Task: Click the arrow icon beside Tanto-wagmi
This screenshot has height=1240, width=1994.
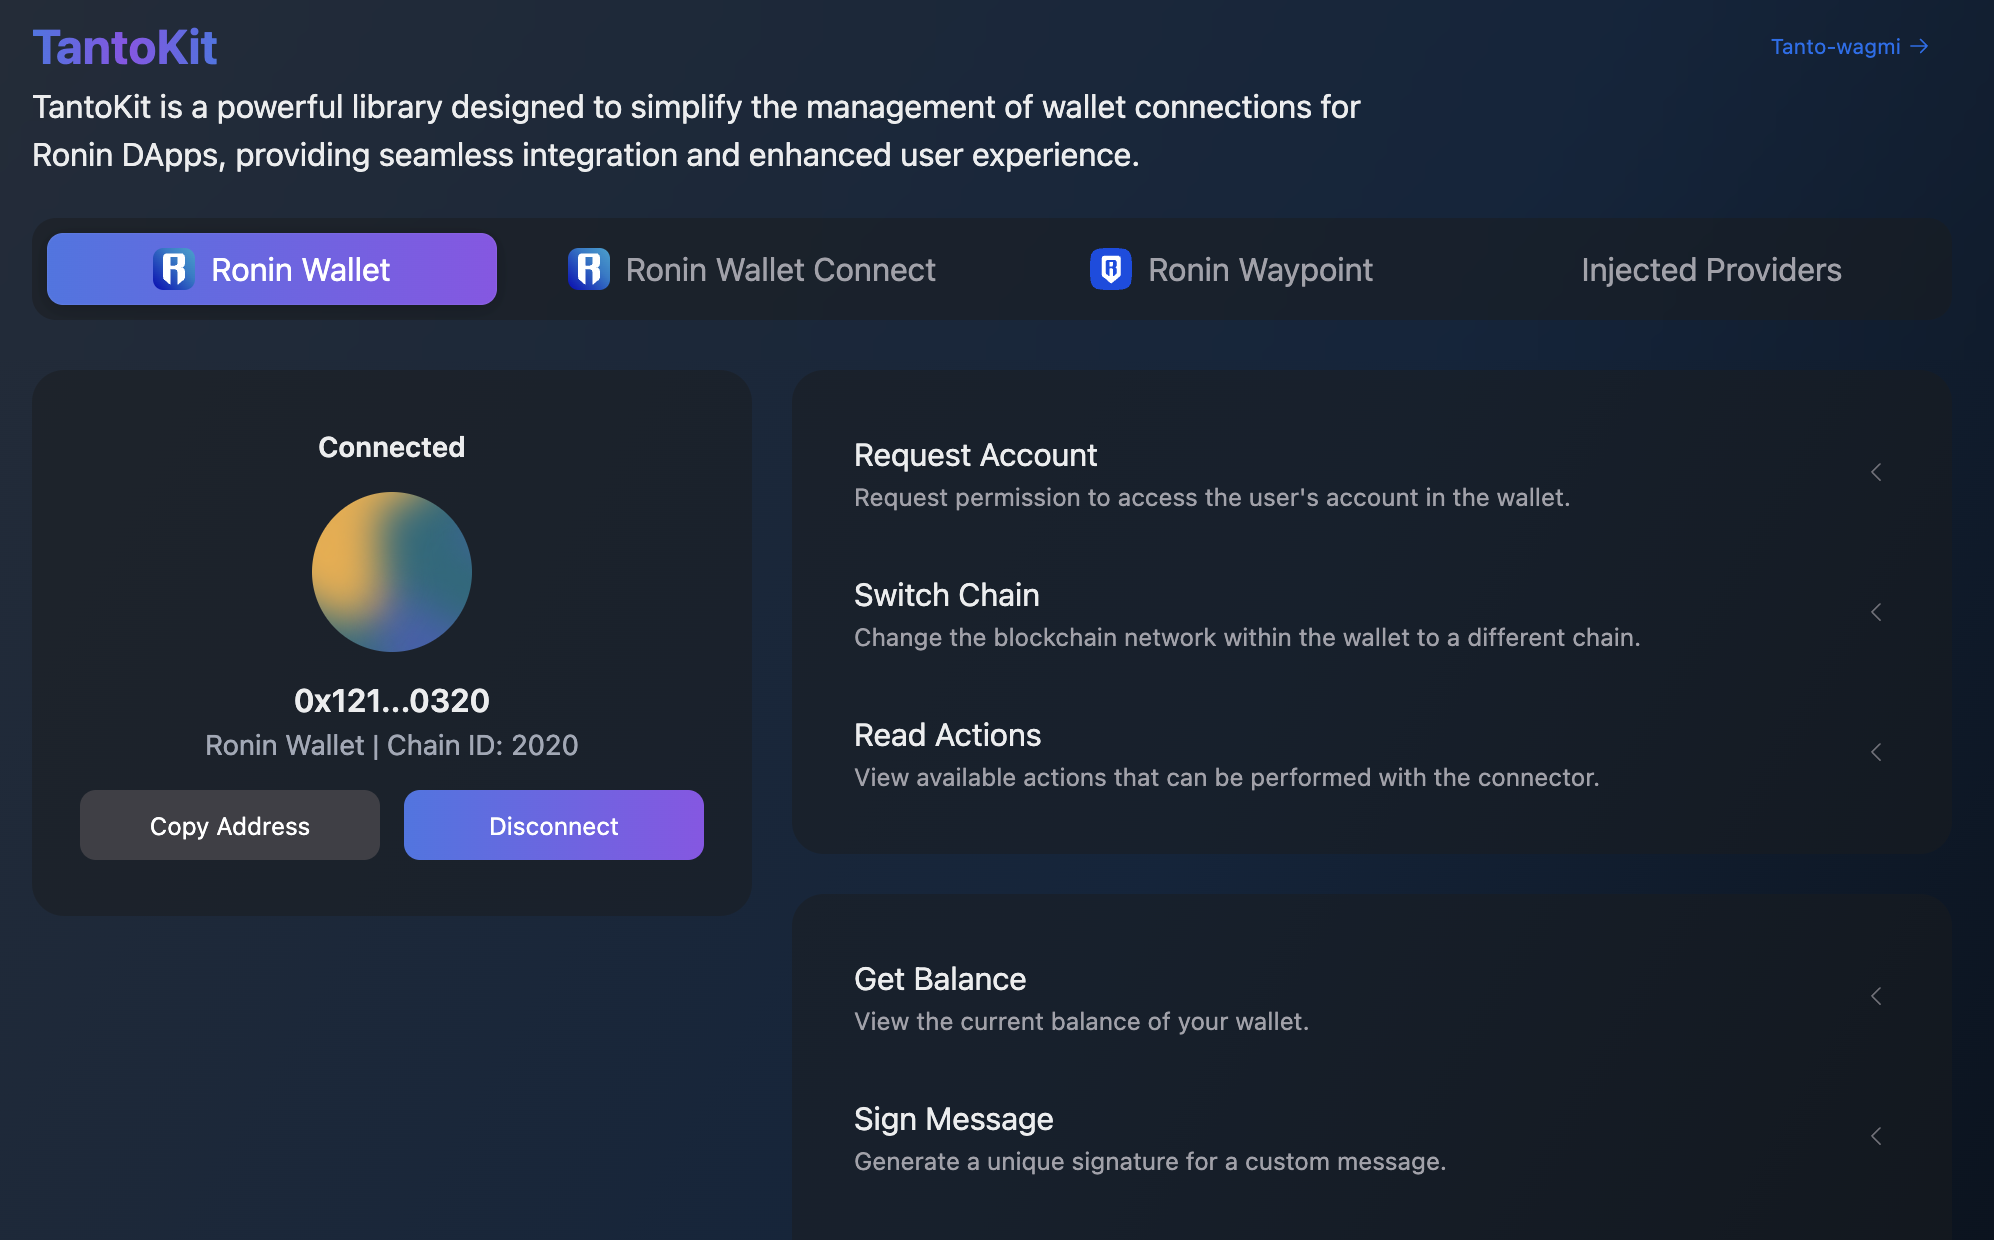Action: click(x=1919, y=47)
